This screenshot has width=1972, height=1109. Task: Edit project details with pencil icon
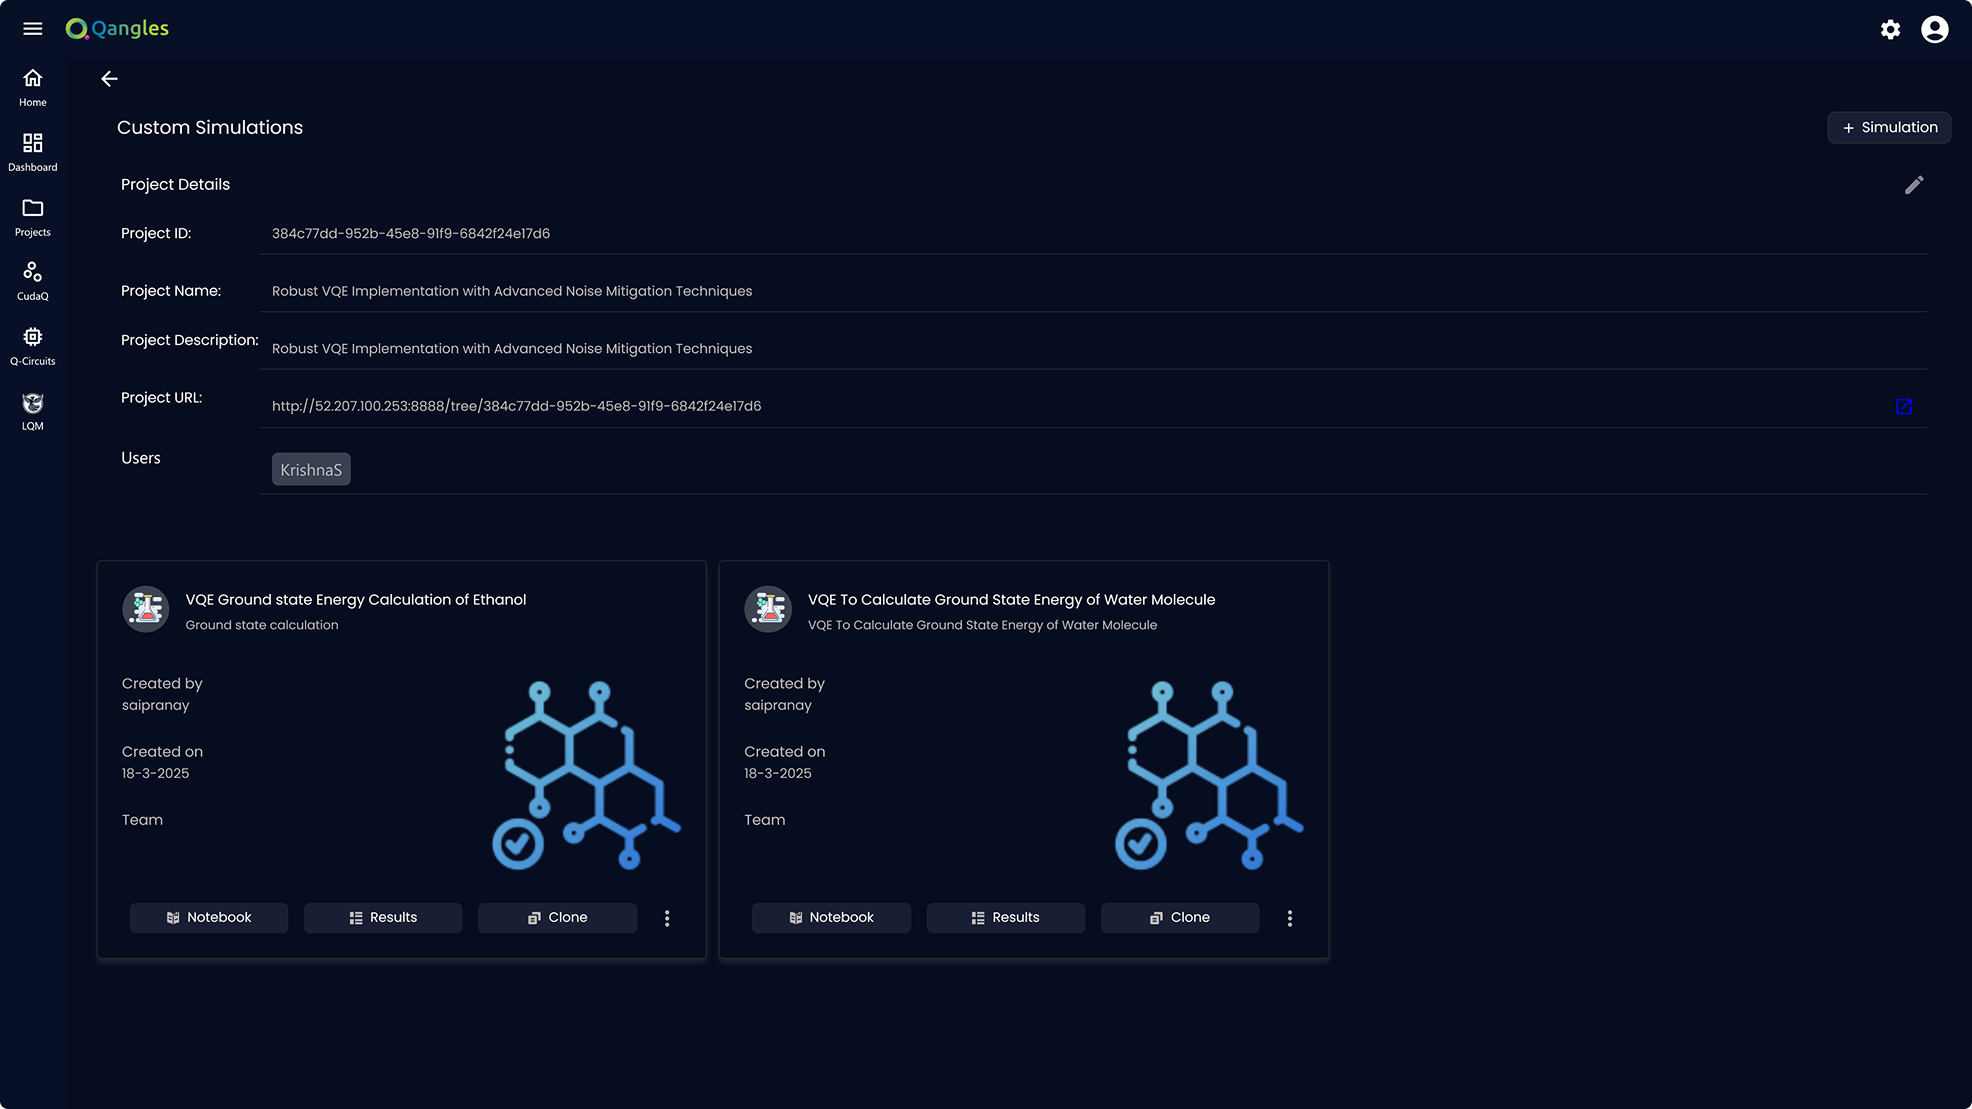tap(1914, 185)
